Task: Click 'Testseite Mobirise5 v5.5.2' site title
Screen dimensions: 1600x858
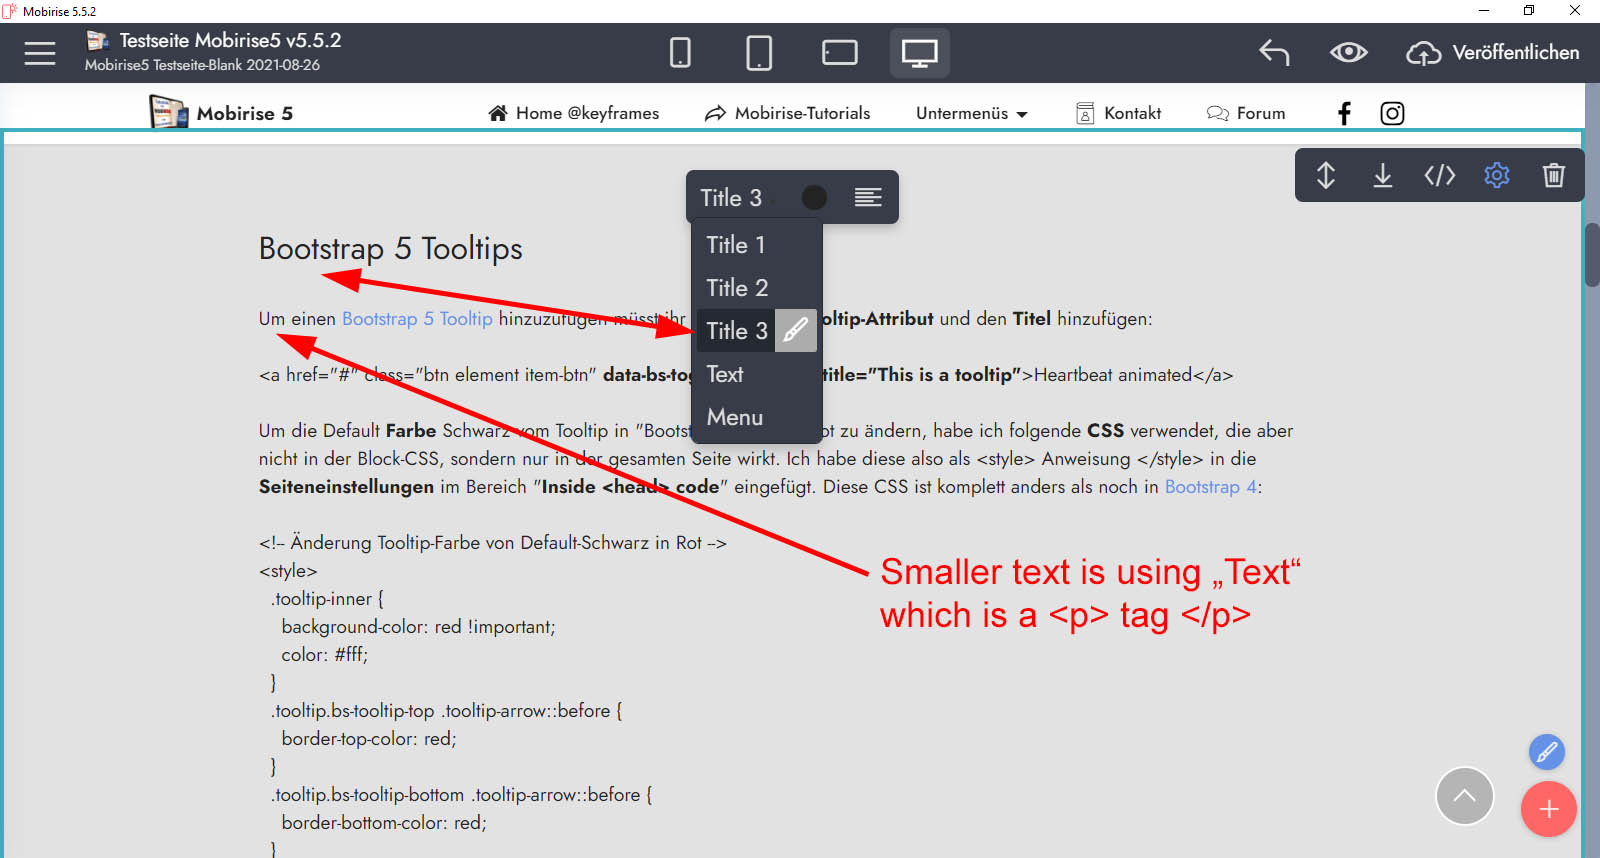Action: [x=230, y=41]
